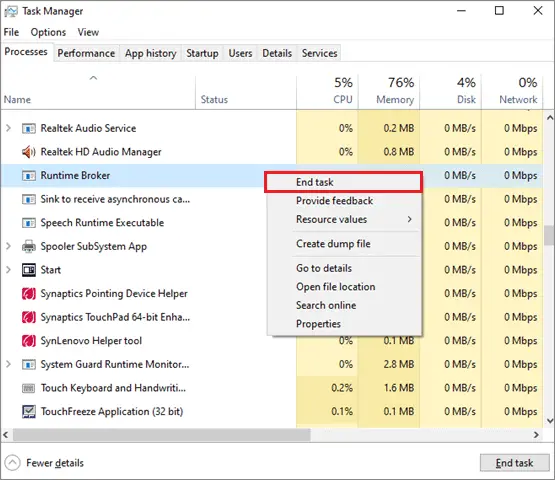This screenshot has width=555, height=480.
Task: Switch to the Performance tab
Action: tap(86, 53)
